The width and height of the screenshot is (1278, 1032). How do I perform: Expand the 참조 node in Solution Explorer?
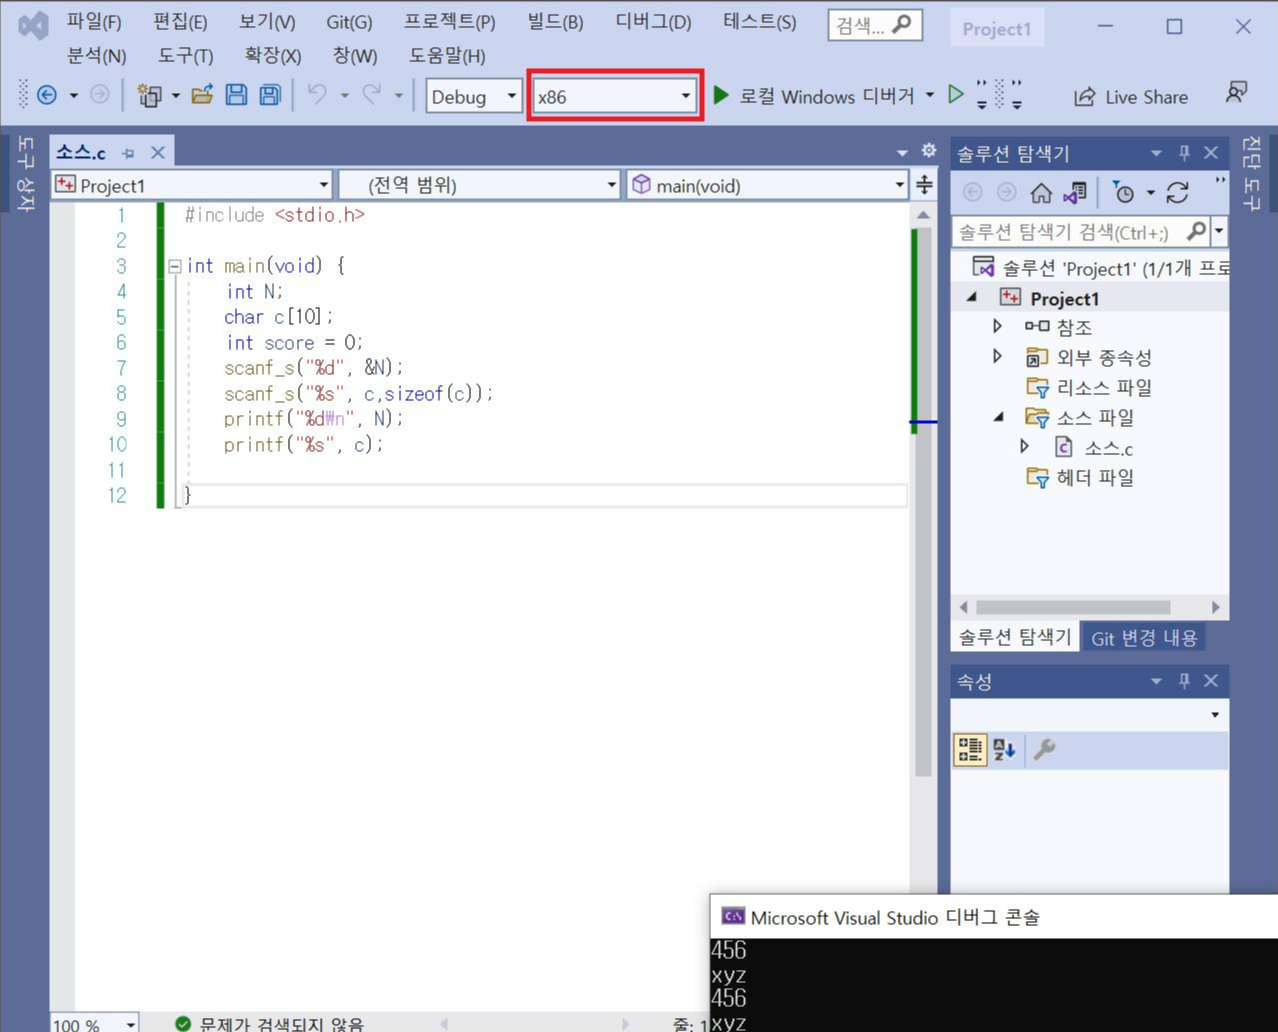click(997, 327)
